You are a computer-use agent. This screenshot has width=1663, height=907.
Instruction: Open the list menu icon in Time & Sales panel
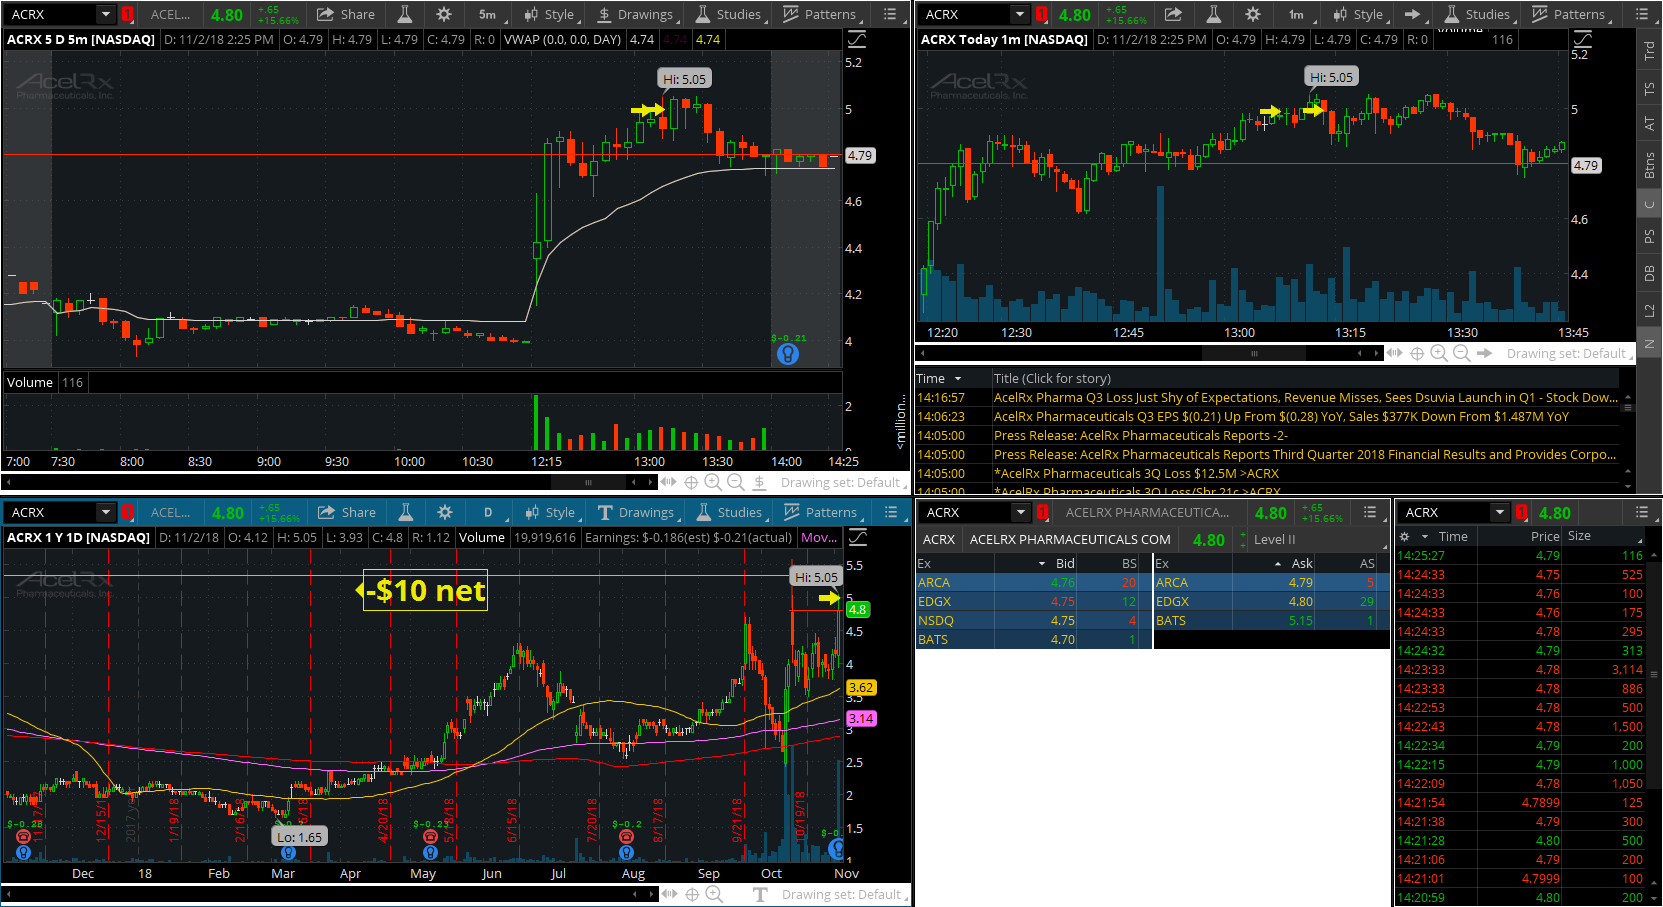[1641, 512]
